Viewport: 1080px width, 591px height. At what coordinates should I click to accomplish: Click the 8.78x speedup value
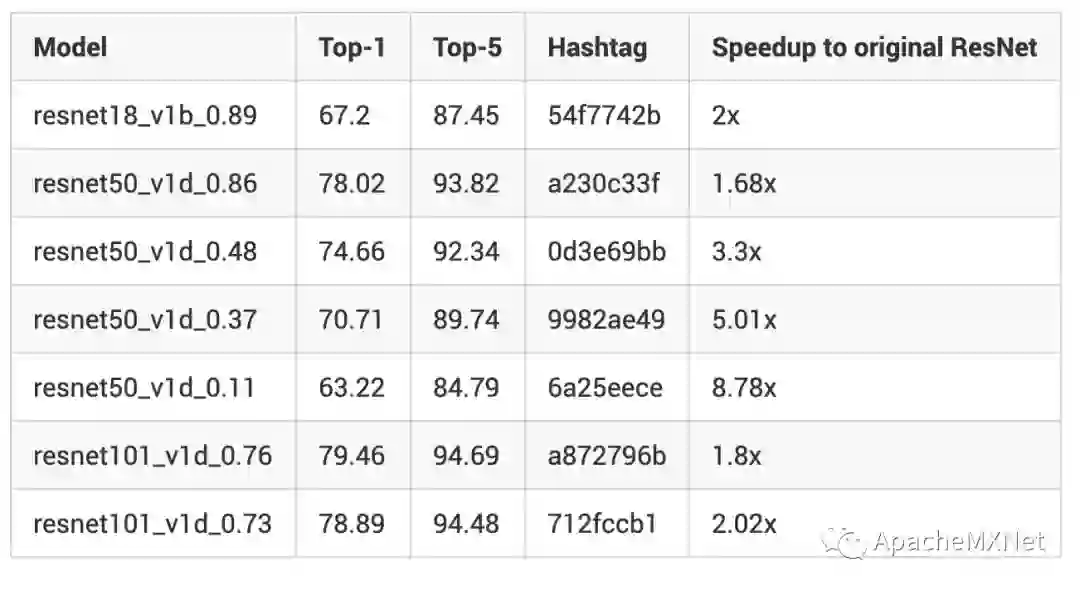[x=744, y=387]
